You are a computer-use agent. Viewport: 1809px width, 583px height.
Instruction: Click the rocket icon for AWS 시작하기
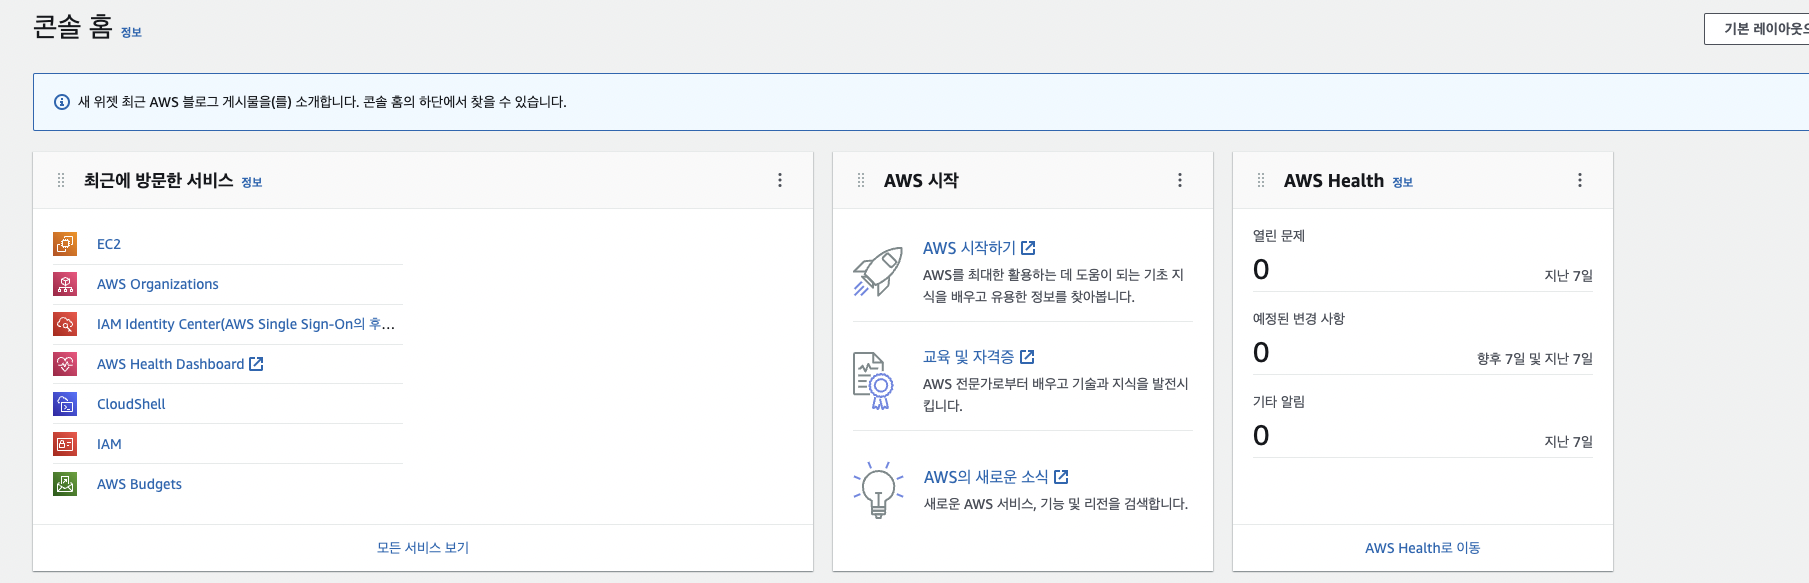click(878, 272)
